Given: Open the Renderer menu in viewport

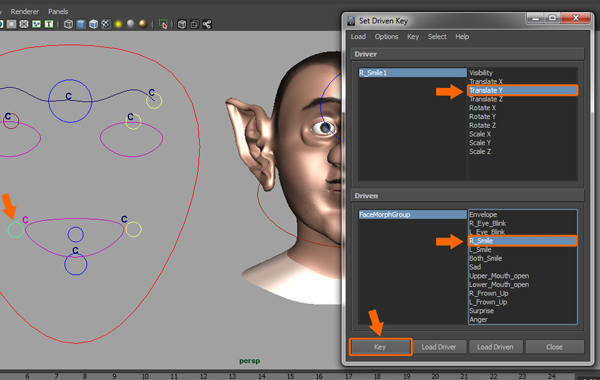Looking at the screenshot, I should point(24,11).
